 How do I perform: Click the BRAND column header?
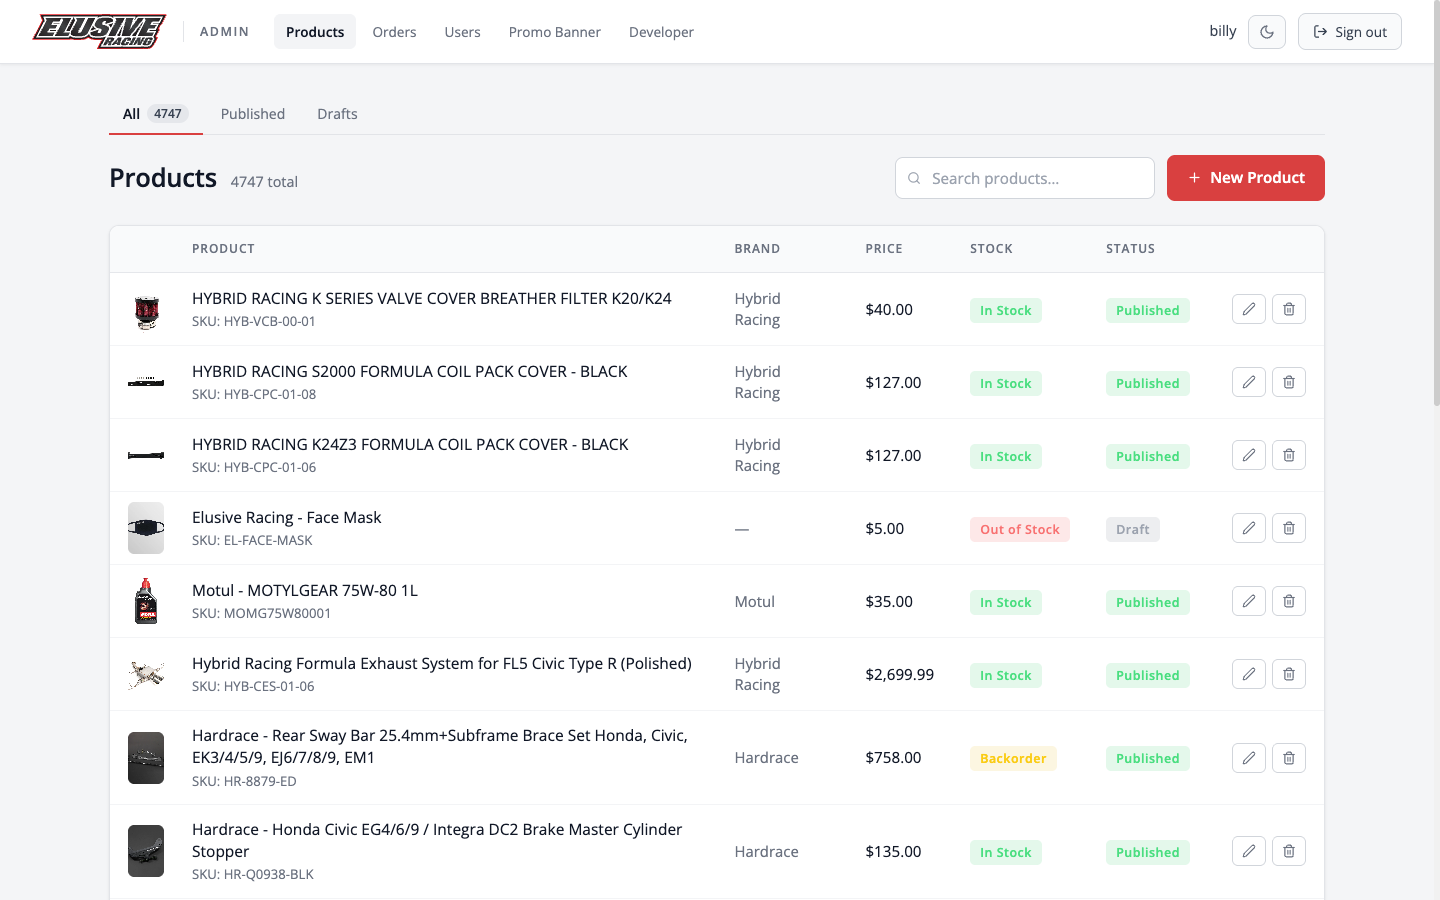point(757,249)
